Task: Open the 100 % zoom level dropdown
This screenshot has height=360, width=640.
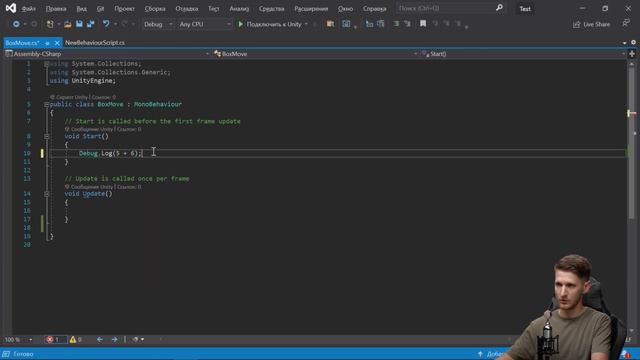Action: 18,340
